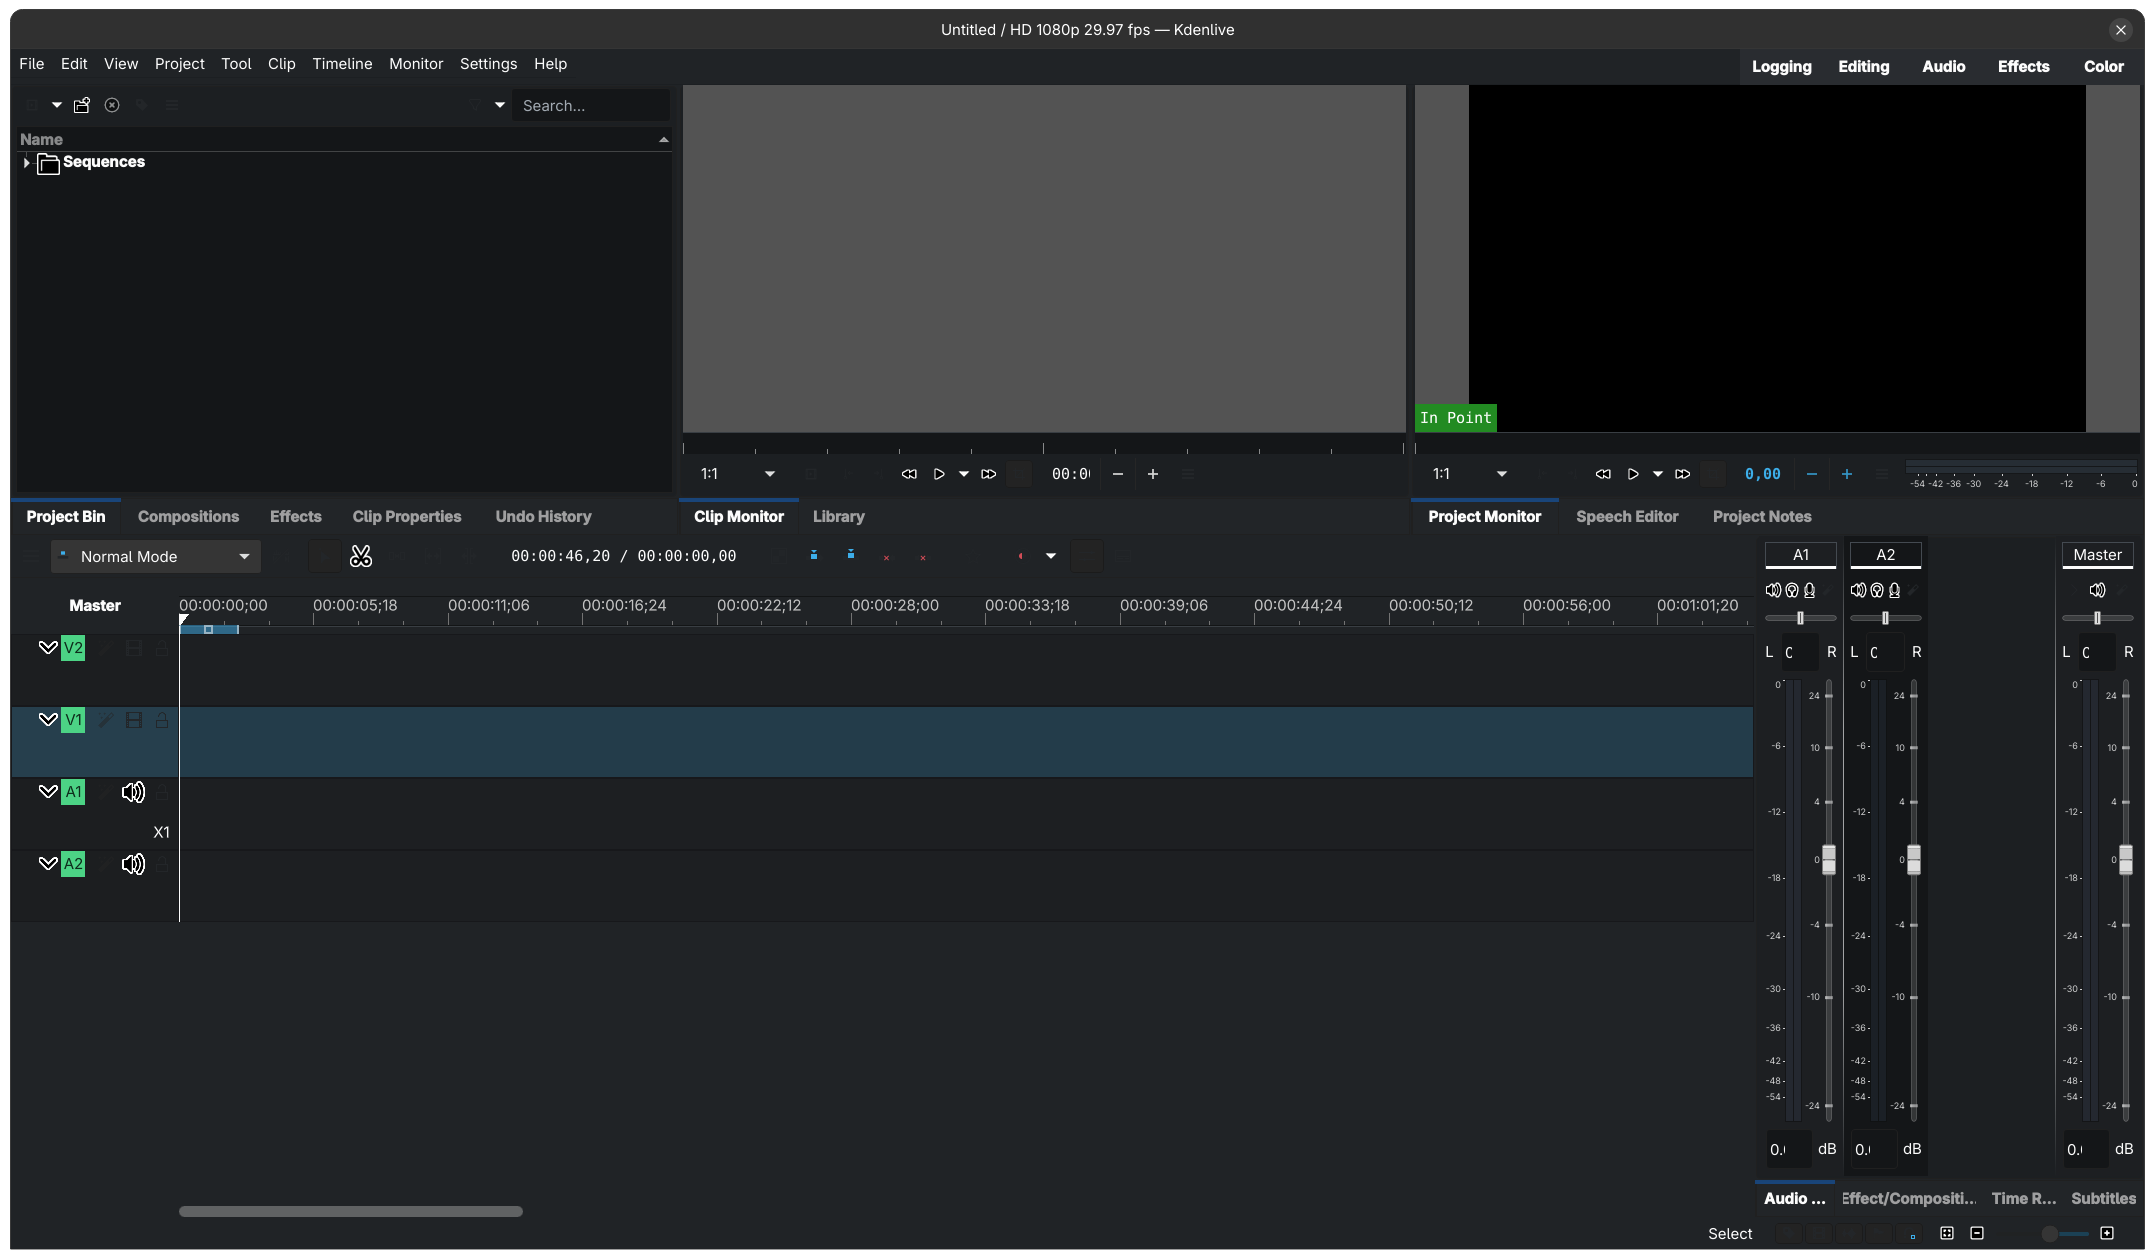This screenshot has height=1260, width=2155.
Task: Click the Master timeline button
Action: (x=95, y=606)
